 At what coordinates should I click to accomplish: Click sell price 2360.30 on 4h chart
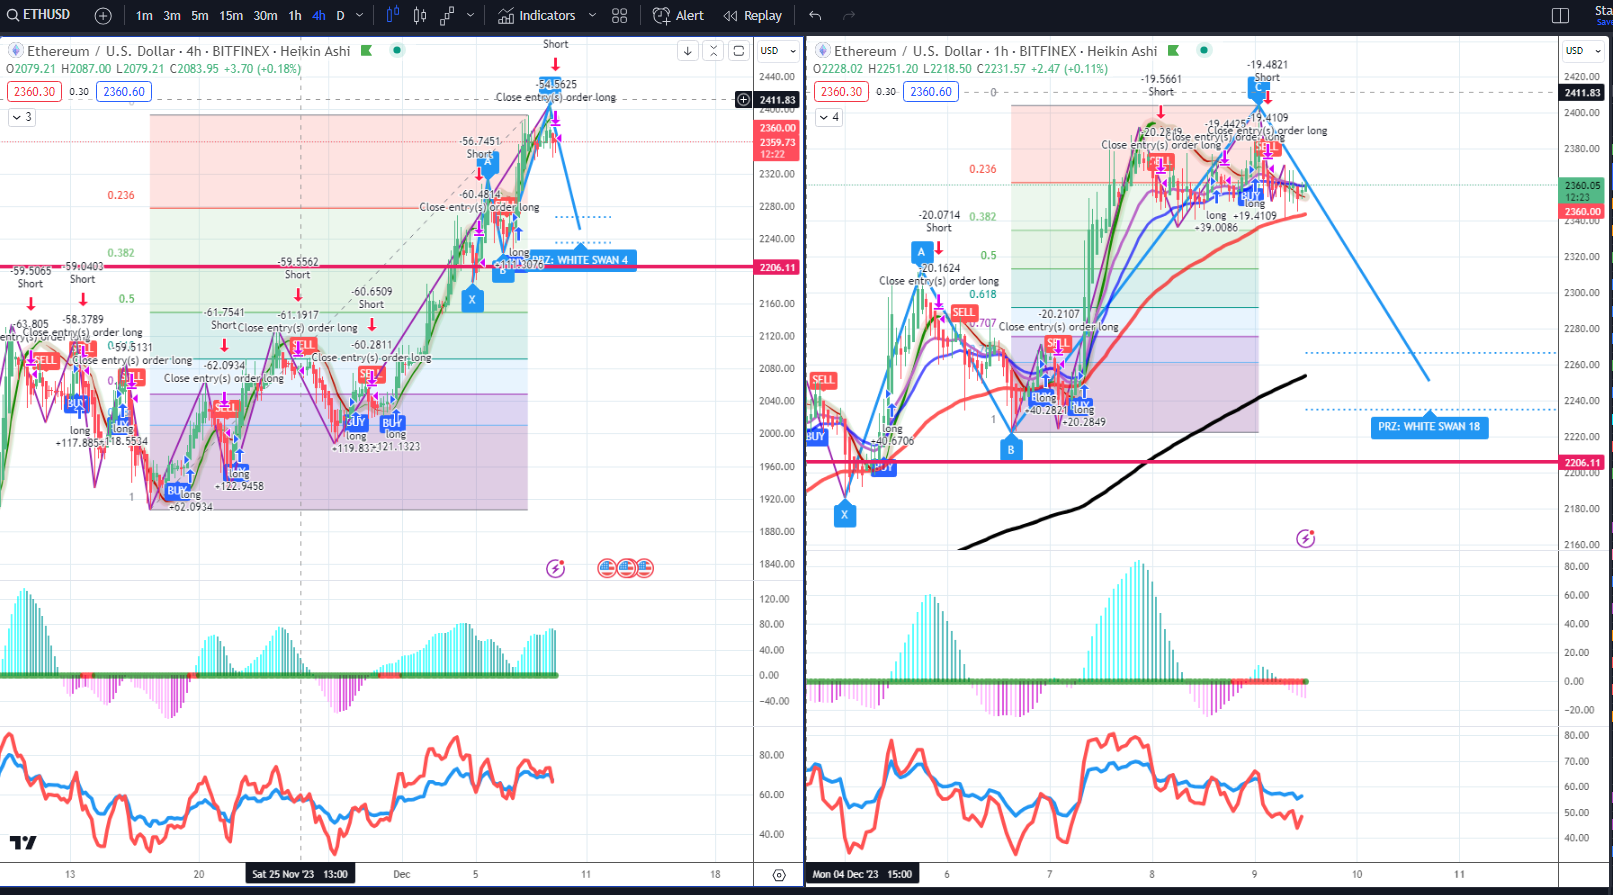click(35, 91)
